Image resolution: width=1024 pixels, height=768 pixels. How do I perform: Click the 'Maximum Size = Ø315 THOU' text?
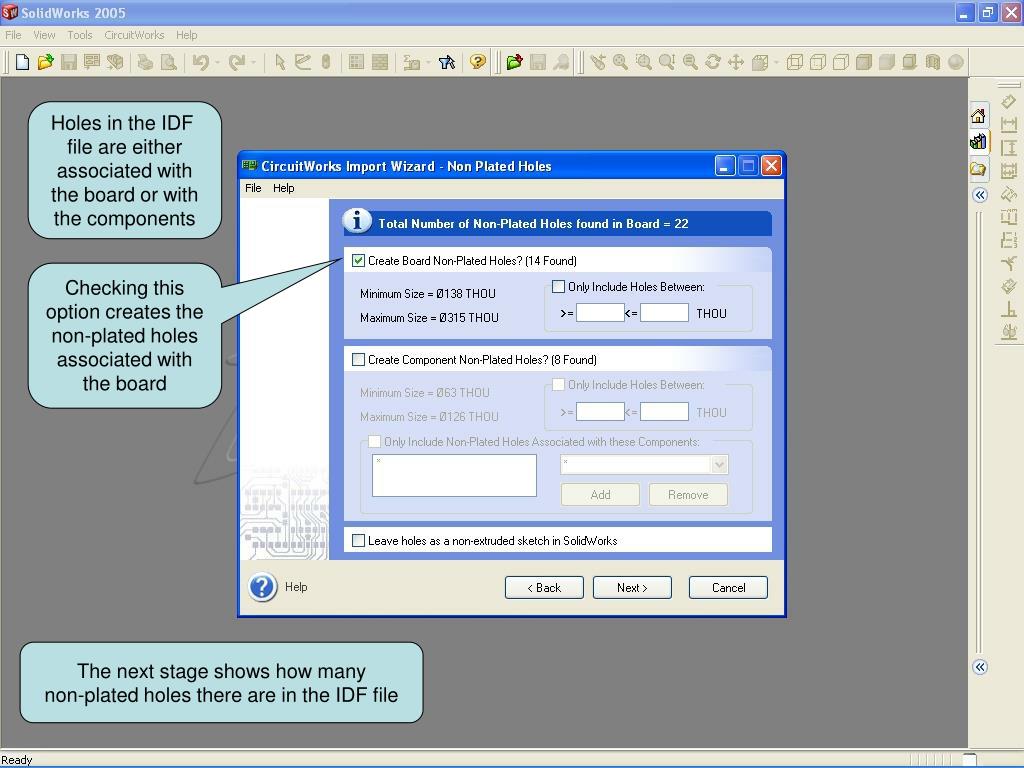429,318
